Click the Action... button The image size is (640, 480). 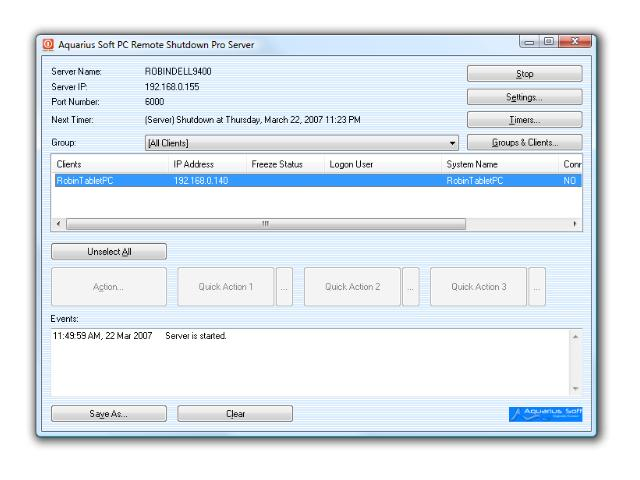109,287
